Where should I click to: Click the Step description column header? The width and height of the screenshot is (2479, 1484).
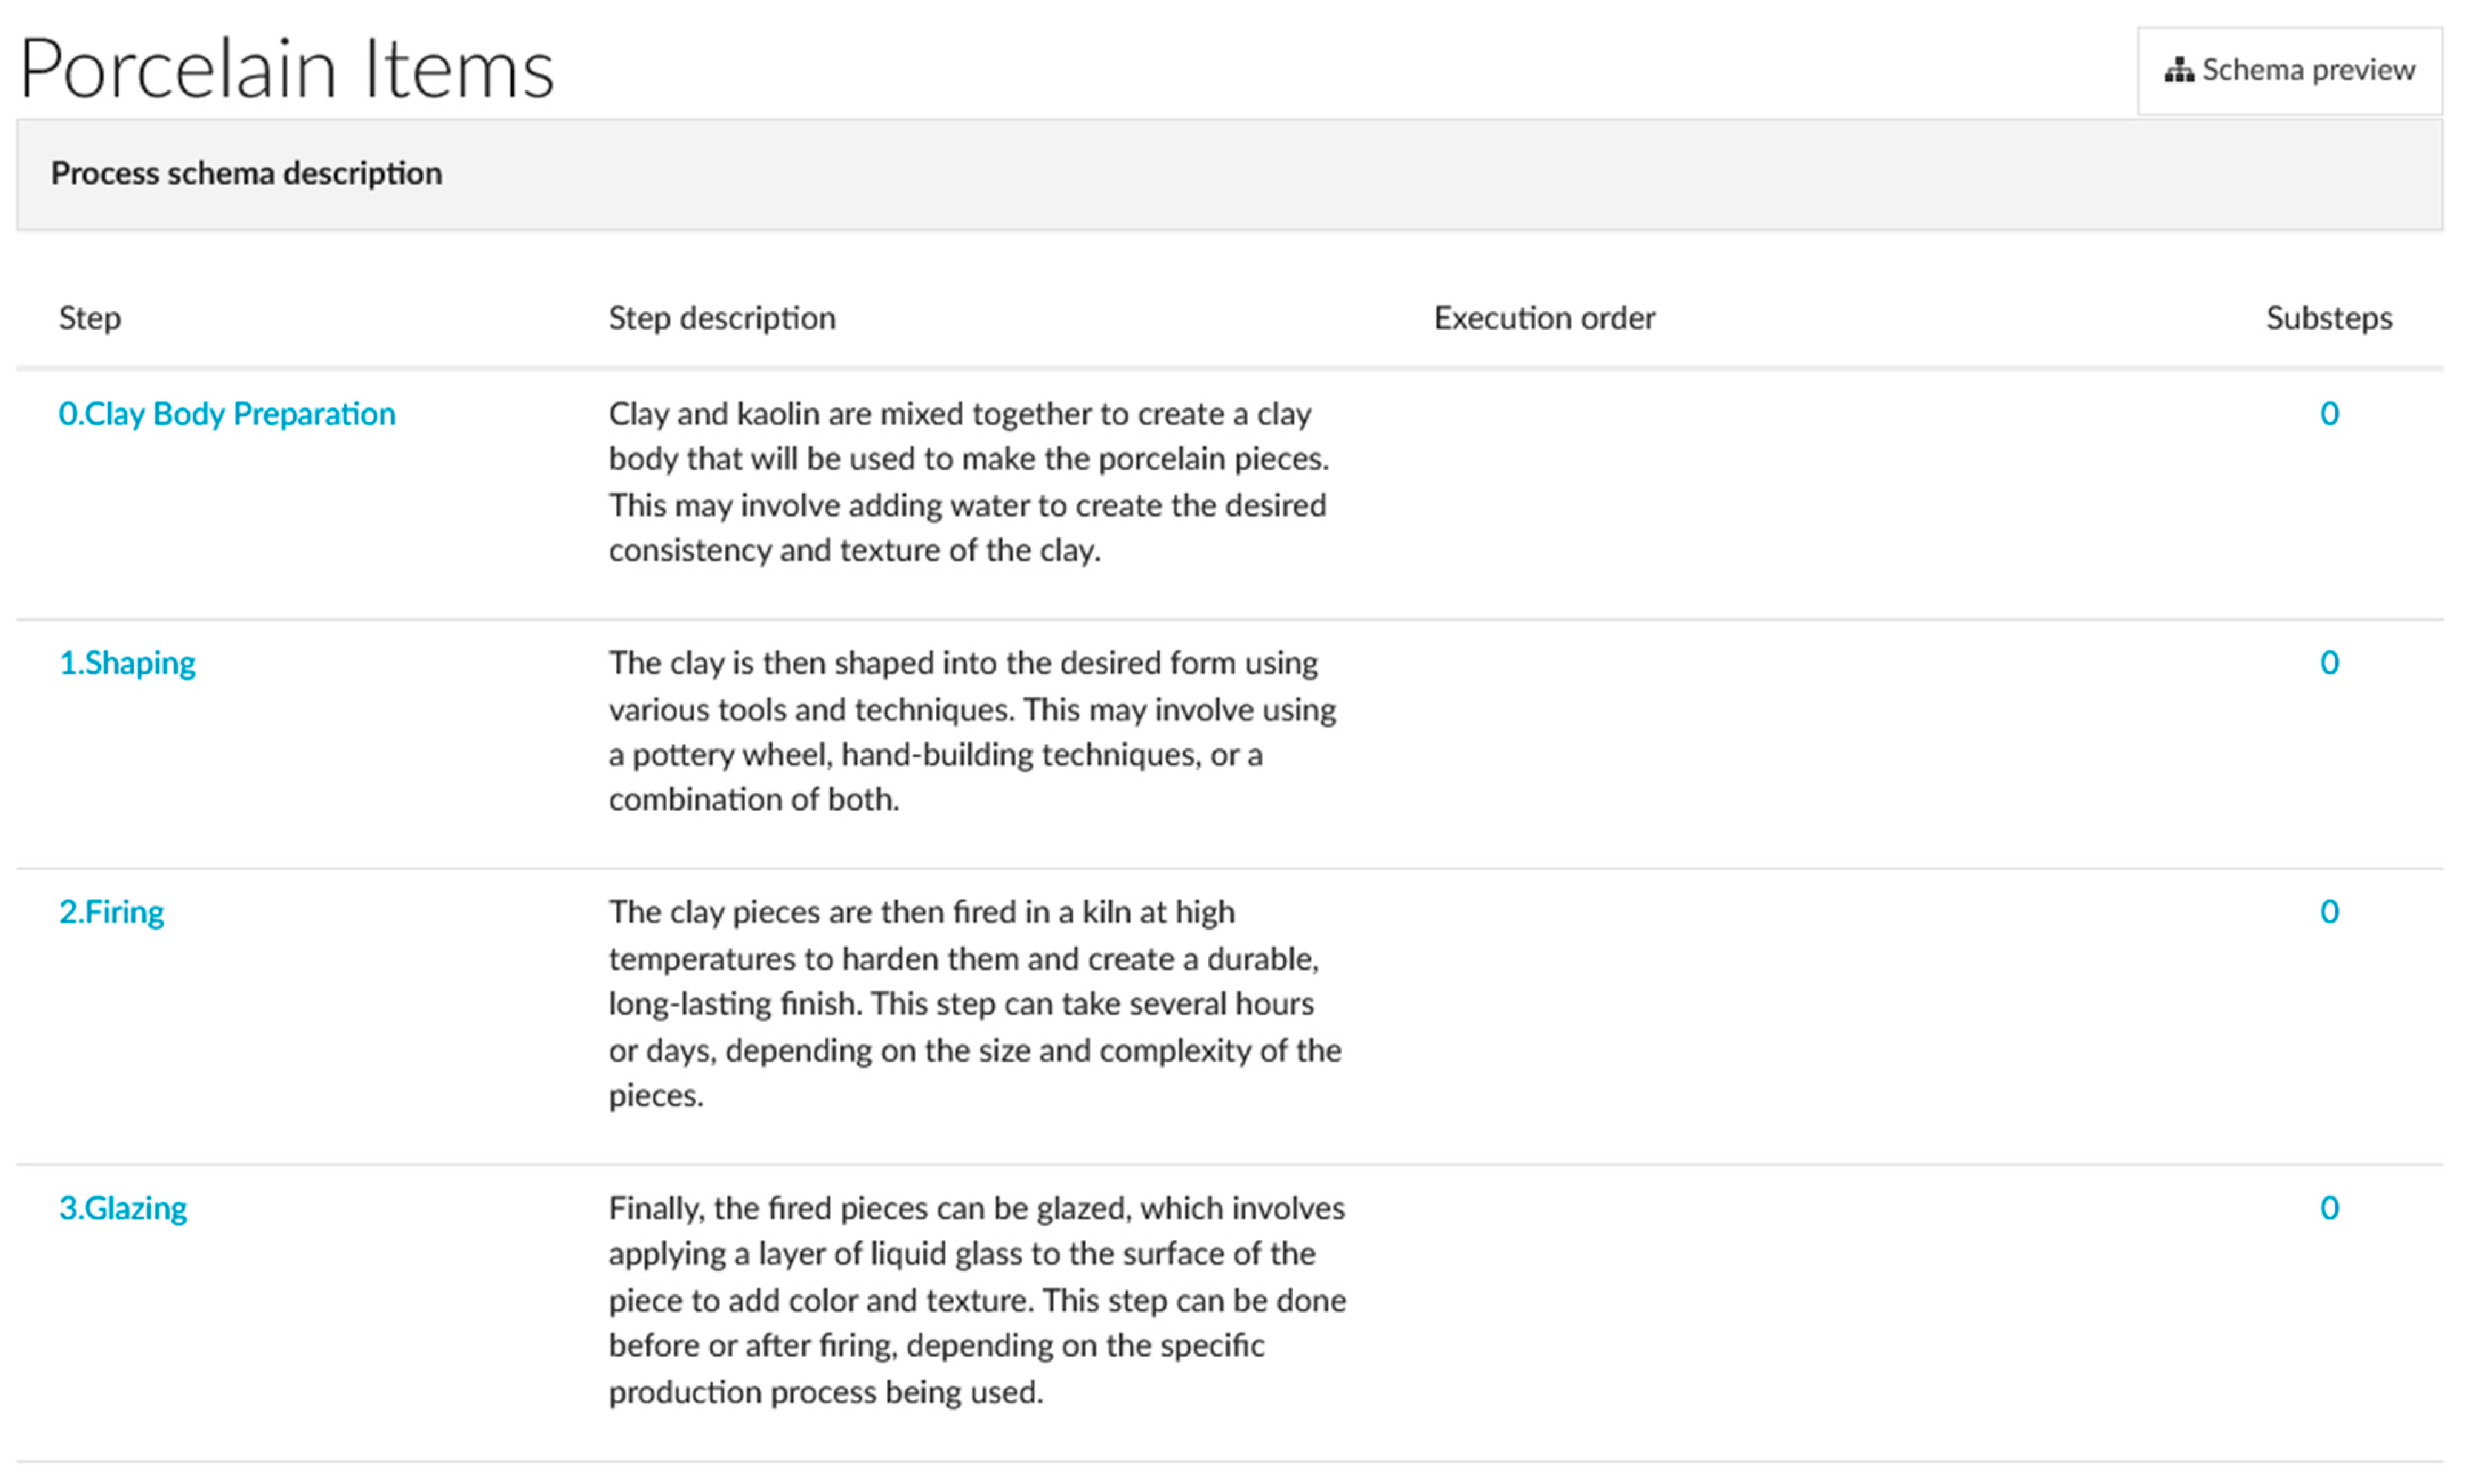pyautogui.click(x=722, y=318)
